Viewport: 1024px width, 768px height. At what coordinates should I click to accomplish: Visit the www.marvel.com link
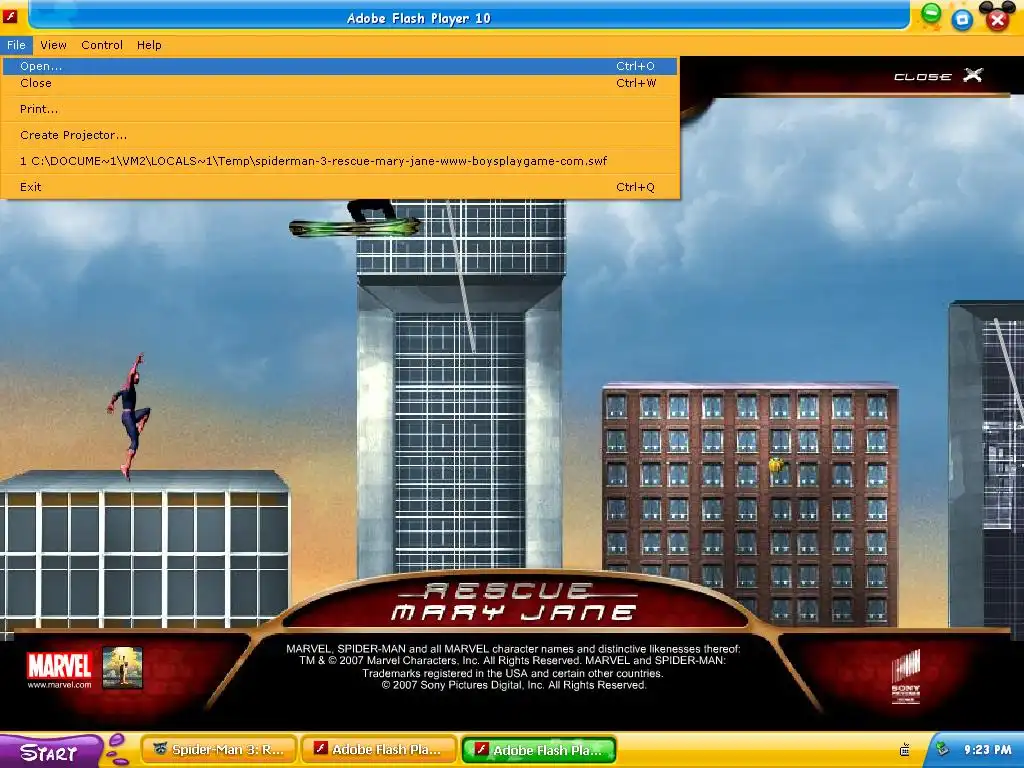tap(59, 685)
